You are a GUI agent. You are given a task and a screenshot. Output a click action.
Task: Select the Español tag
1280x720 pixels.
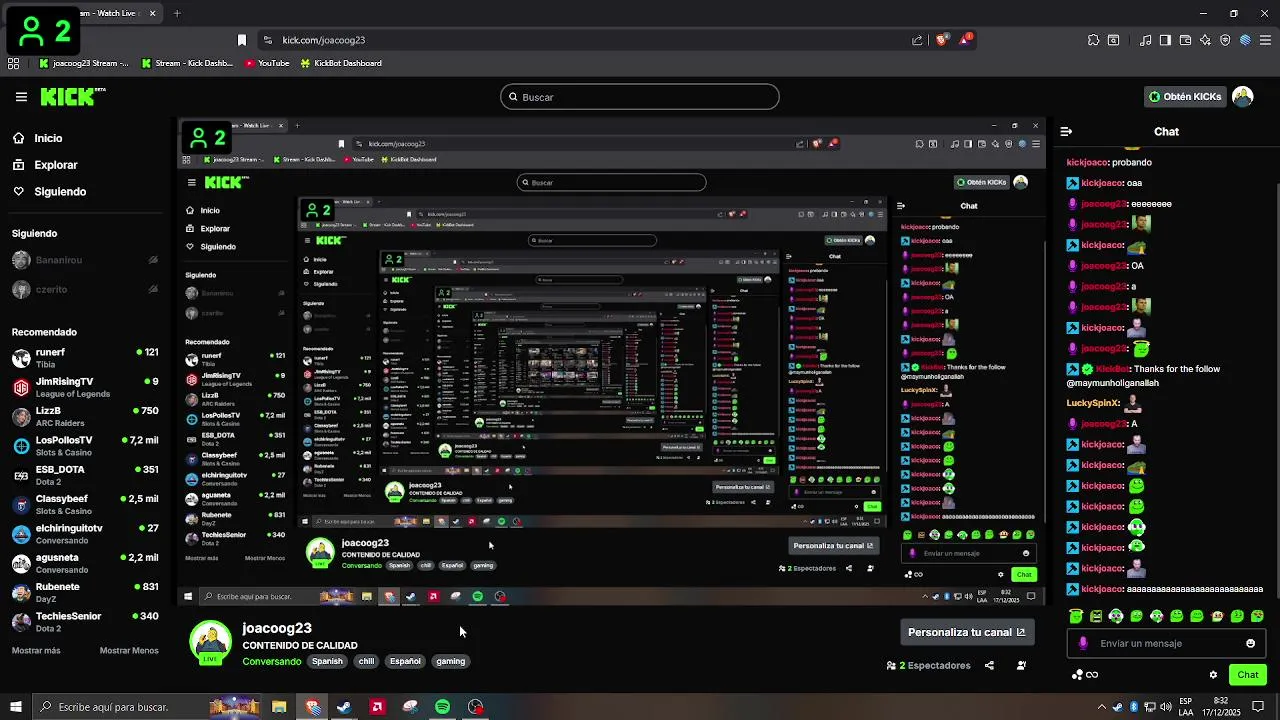(405, 661)
